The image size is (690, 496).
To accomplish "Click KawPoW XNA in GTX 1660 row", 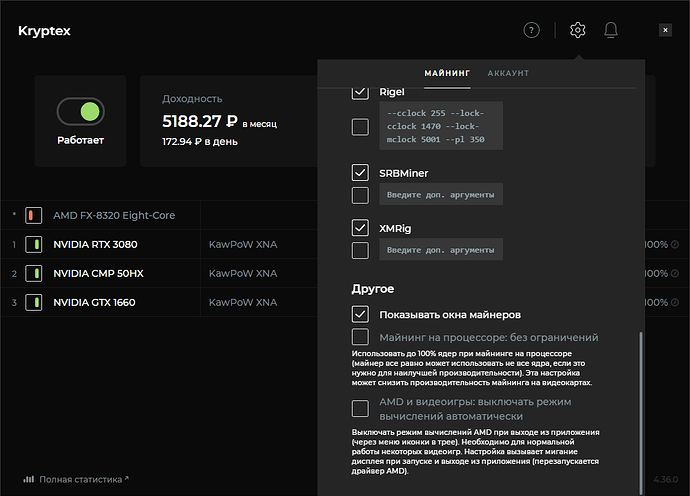I will (243, 302).
